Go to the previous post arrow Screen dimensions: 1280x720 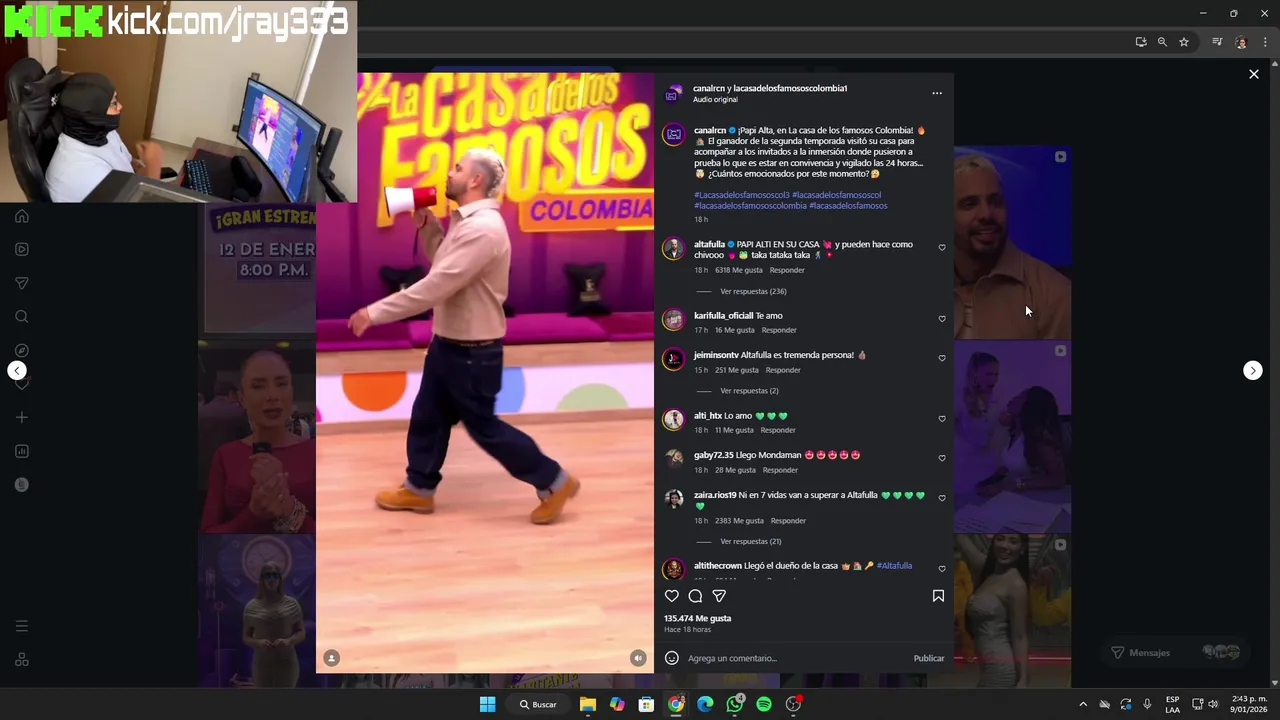(17, 371)
